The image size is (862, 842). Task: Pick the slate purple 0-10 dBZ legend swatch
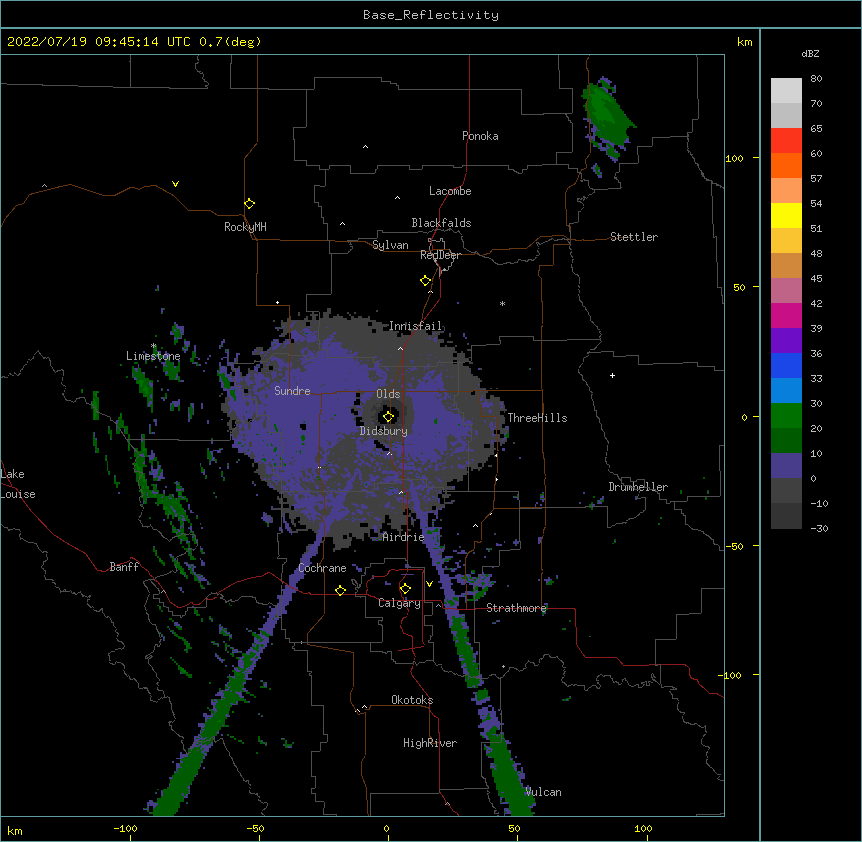coord(786,466)
